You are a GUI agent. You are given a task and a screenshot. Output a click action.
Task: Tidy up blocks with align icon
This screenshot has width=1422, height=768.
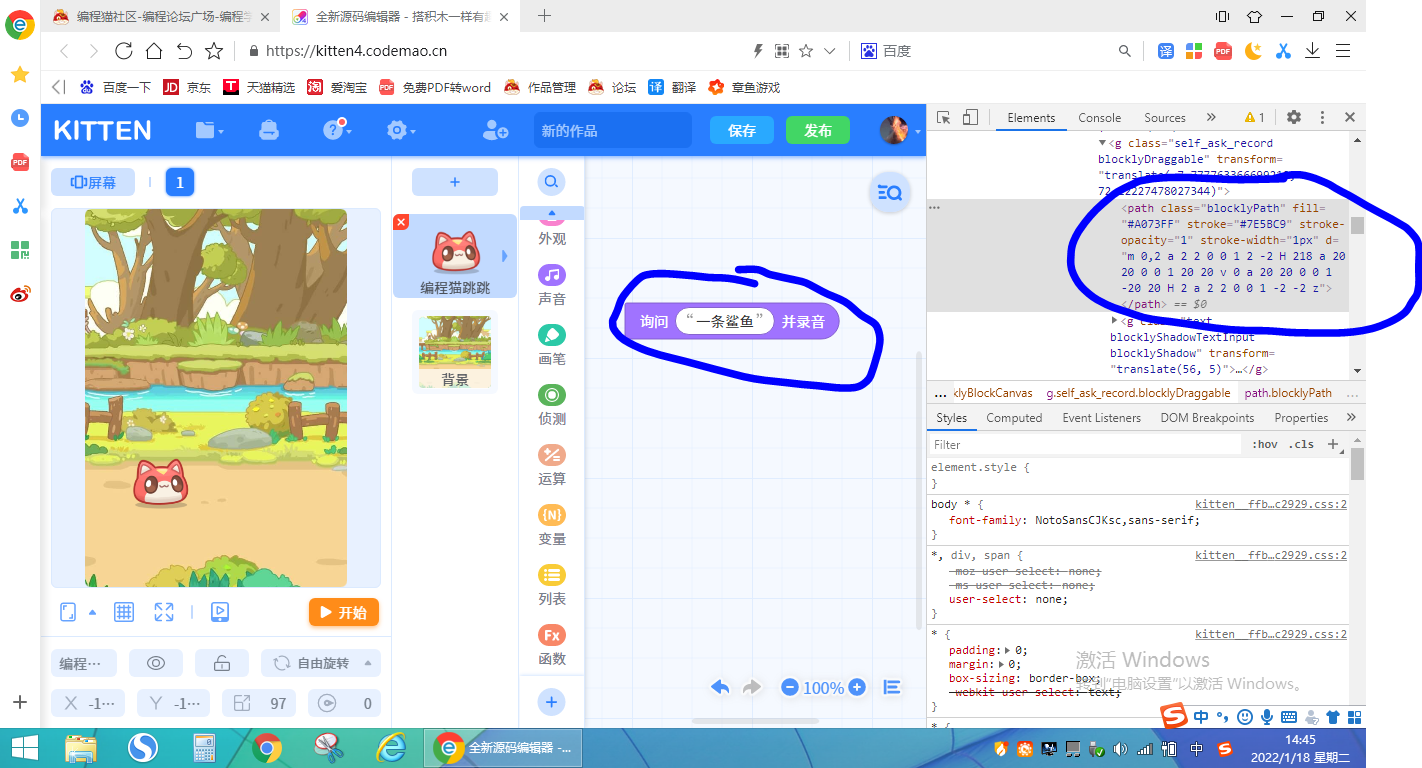pos(892,687)
